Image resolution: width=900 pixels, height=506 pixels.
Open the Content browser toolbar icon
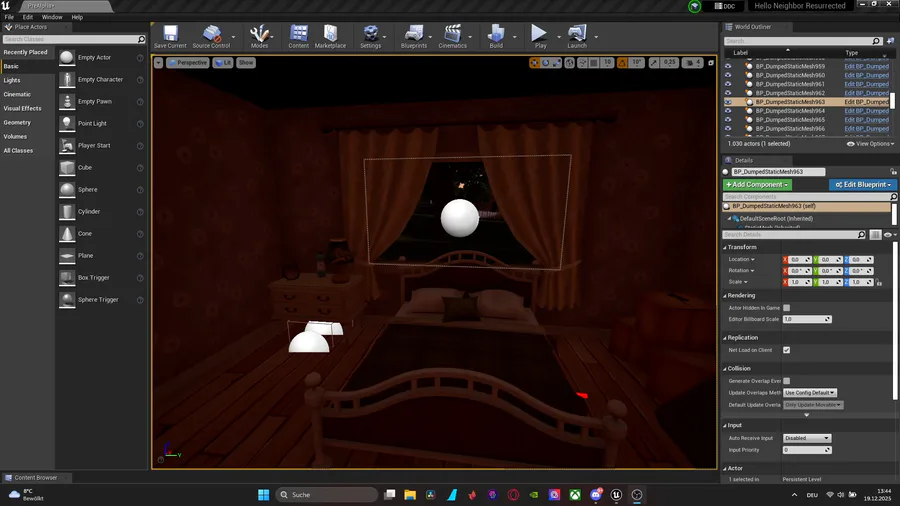pos(298,36)
